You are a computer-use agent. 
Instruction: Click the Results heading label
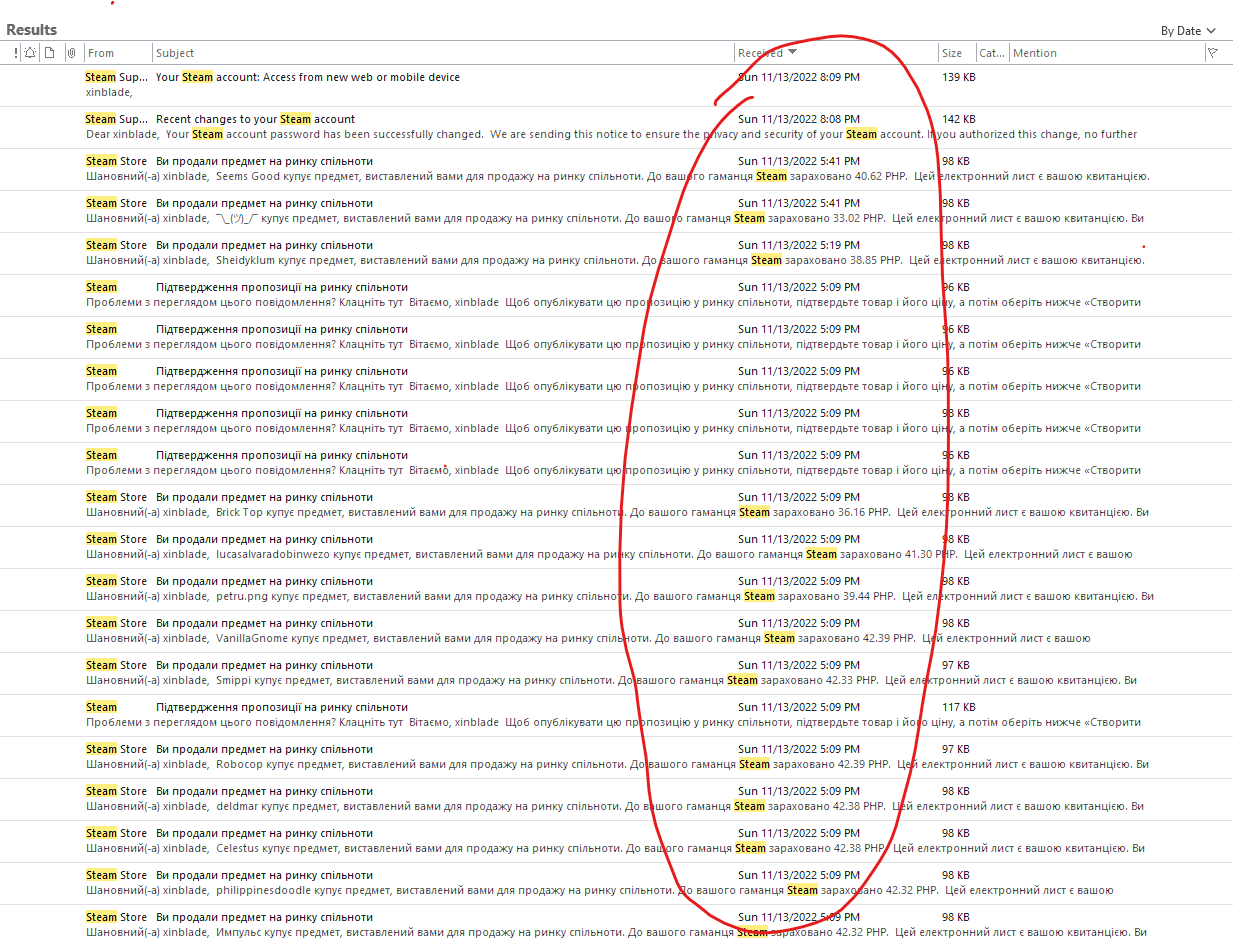(32, 29)
